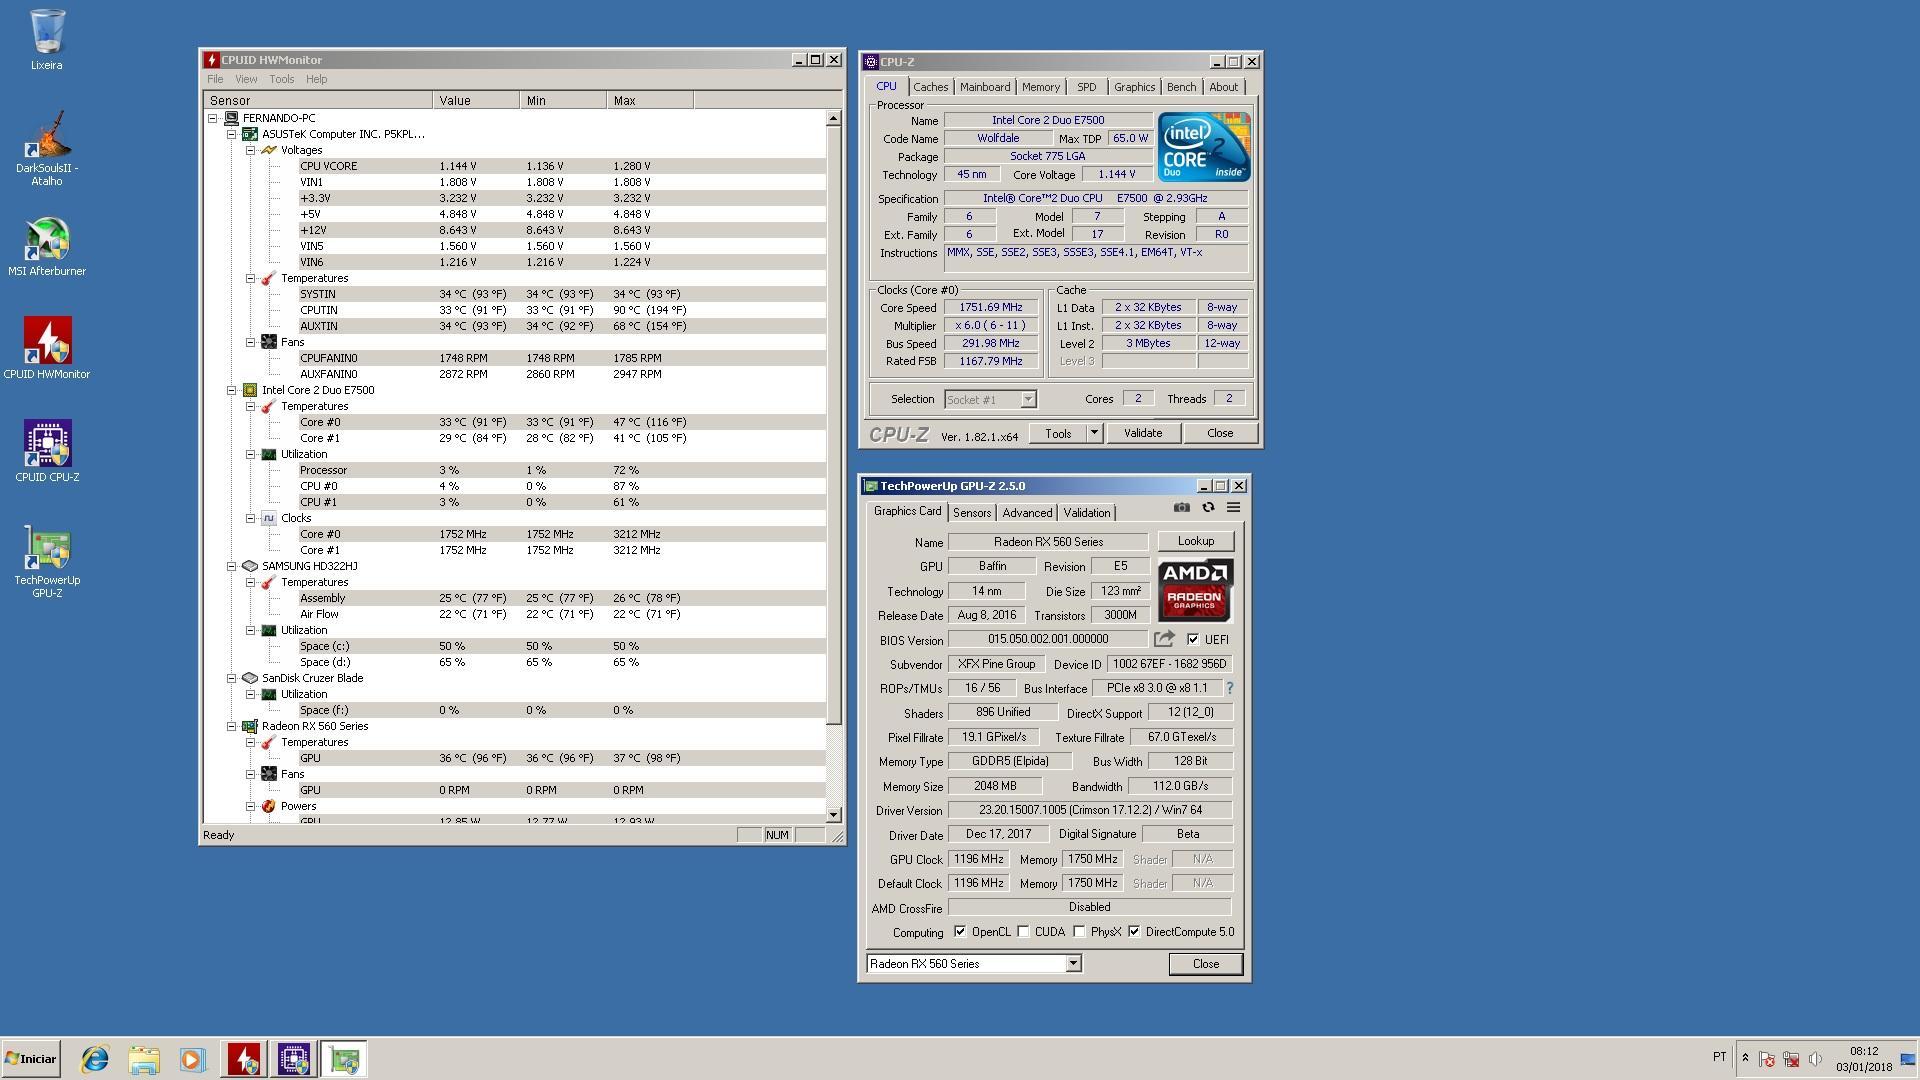
Task: Collapse the Clocks tree node
Action: point(250,518)
